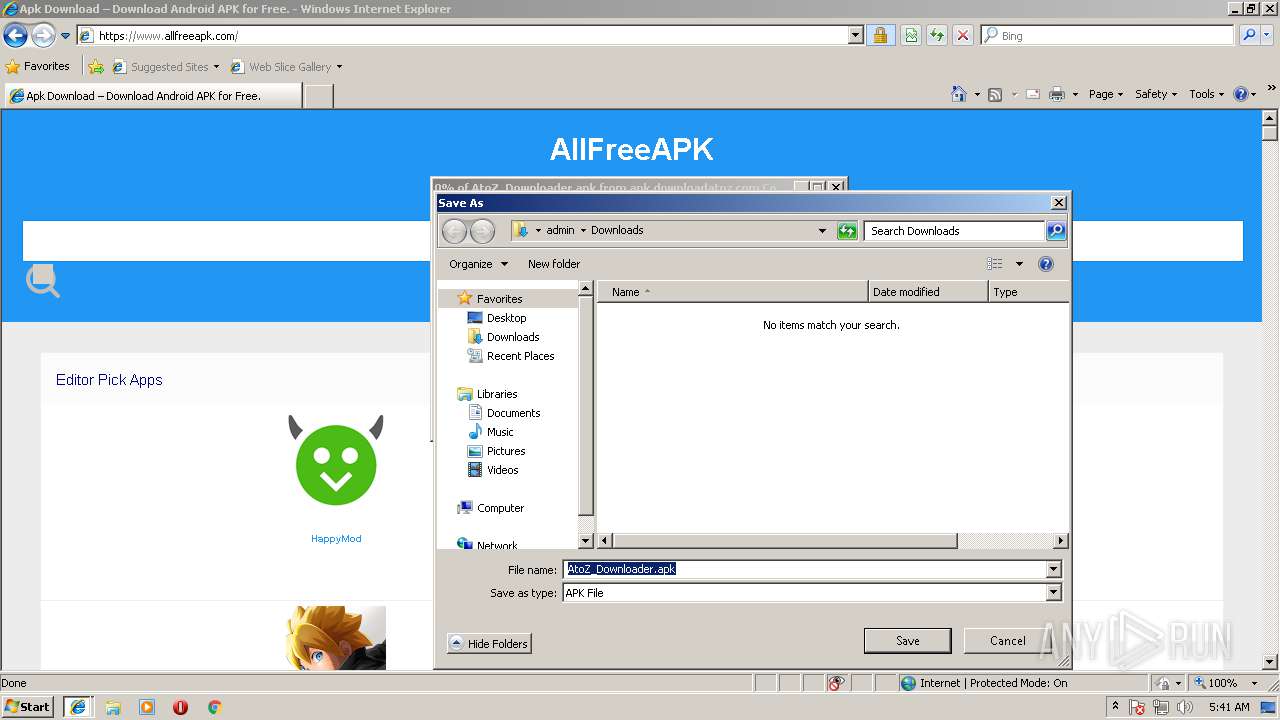Select Music library in navigation pane
Screen dimensions: 1280x720
click(500, 432)
